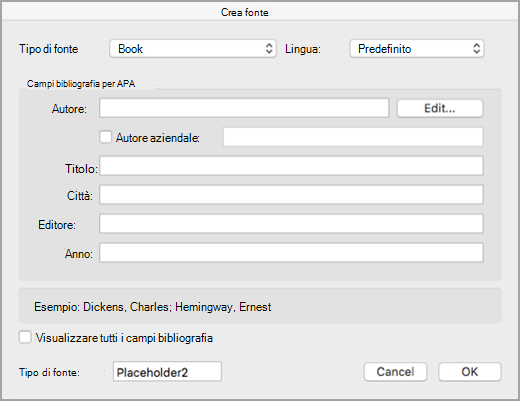Focus the Titolo input field
The height and width of the screenshot is (401, 520).
(291, 166)
